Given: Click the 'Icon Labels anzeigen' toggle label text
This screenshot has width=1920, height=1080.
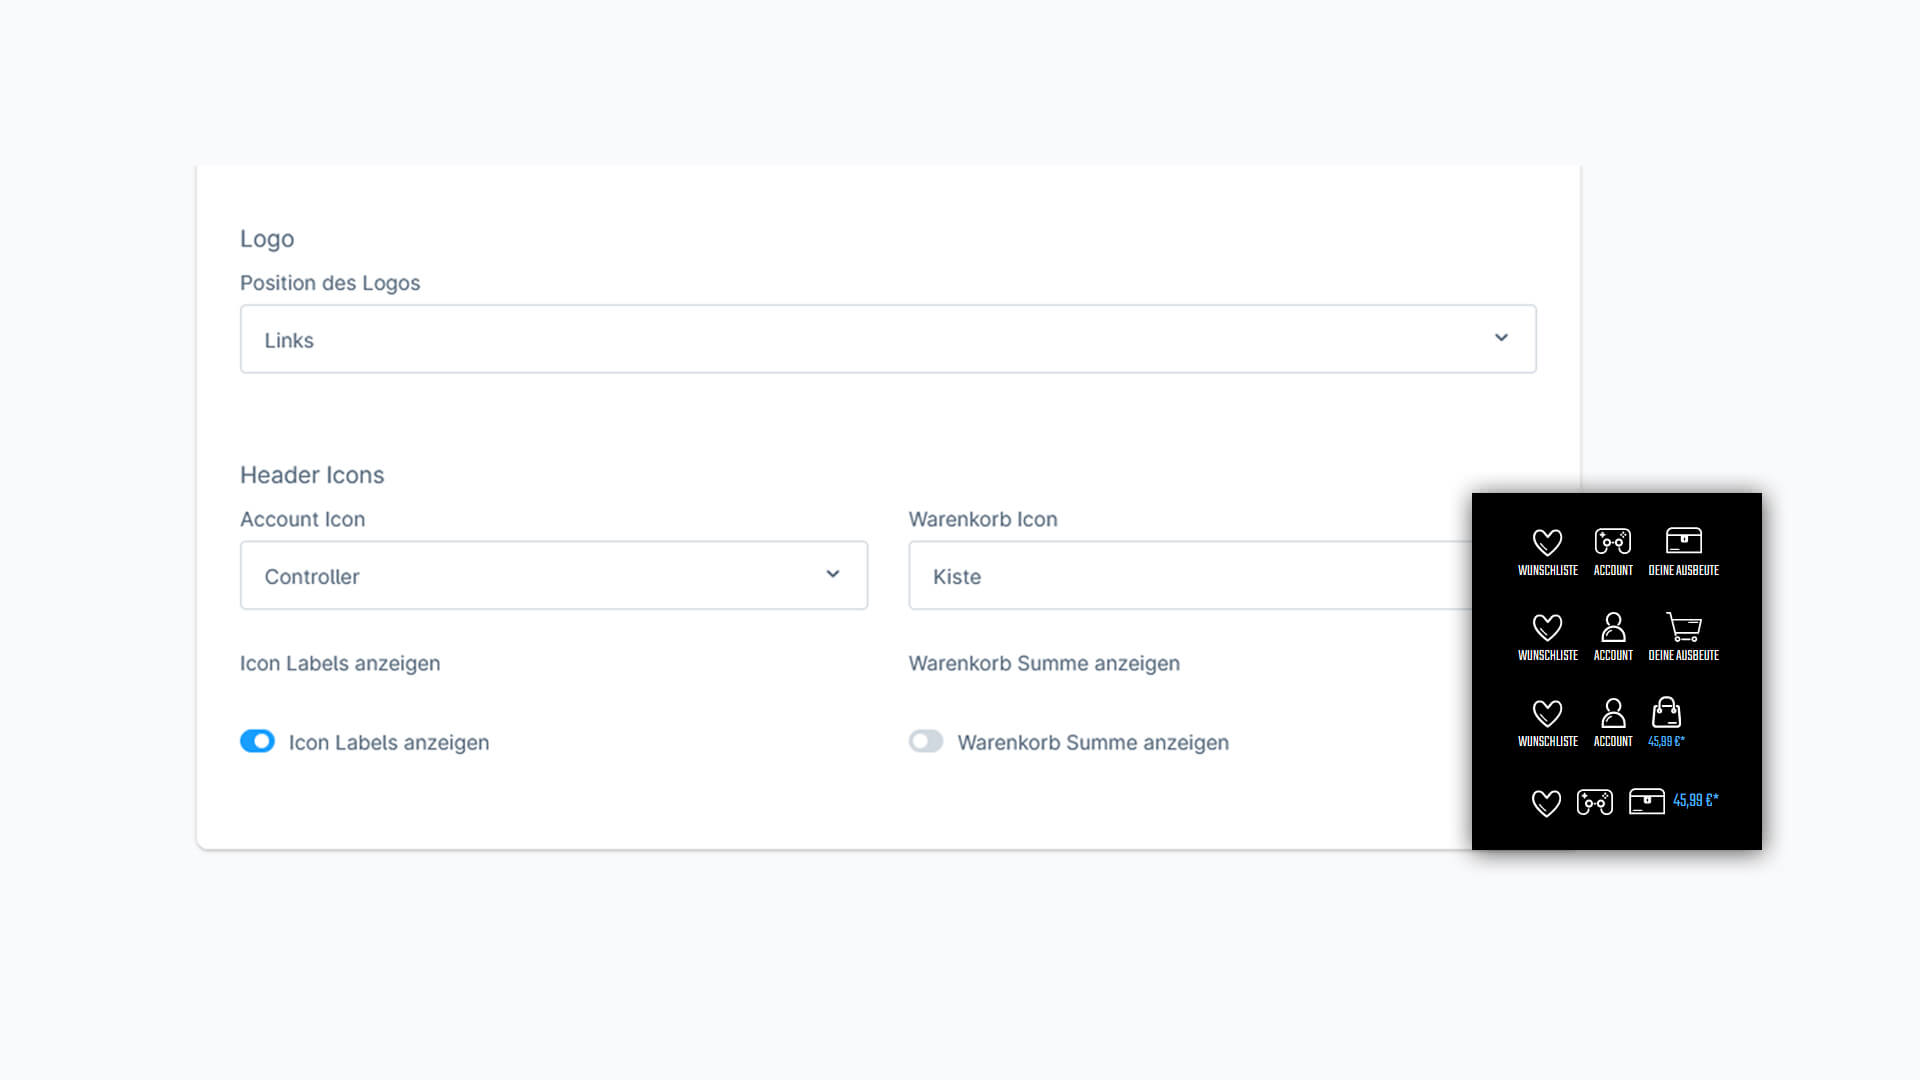Looking at the screenshot, I should click(x=389, y=743).
